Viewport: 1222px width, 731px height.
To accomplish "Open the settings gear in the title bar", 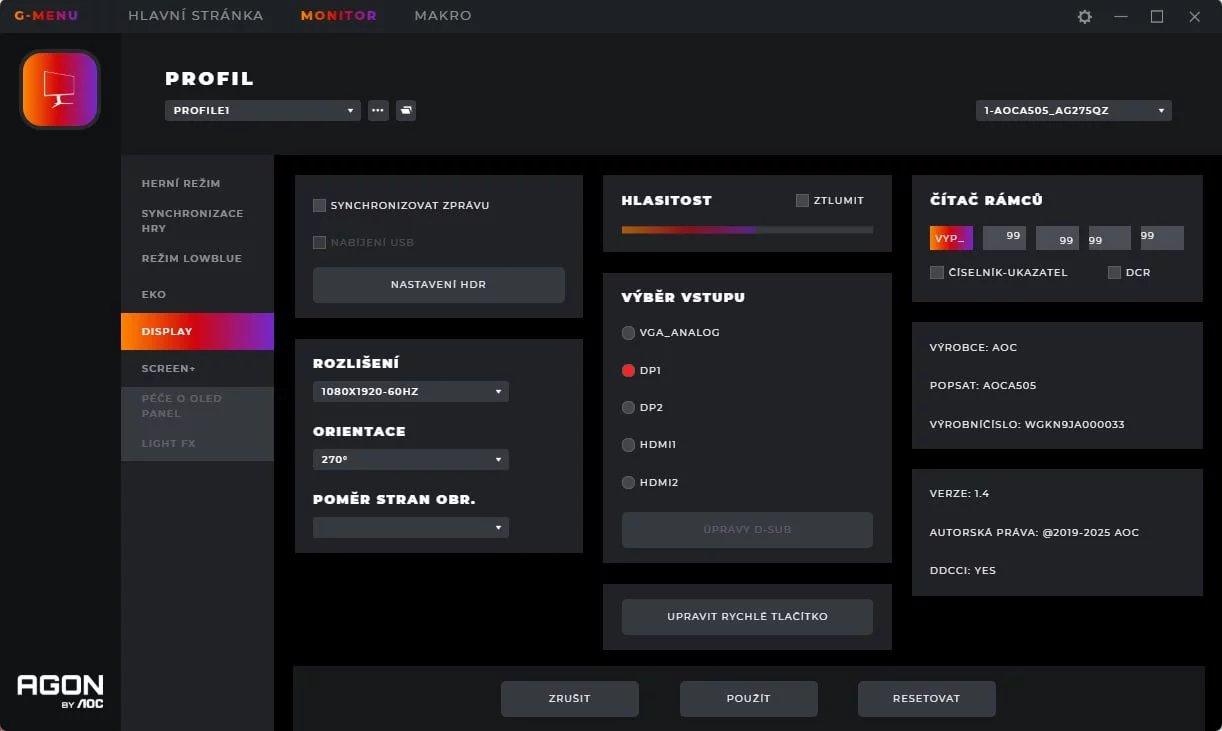I will (1084, 16).
